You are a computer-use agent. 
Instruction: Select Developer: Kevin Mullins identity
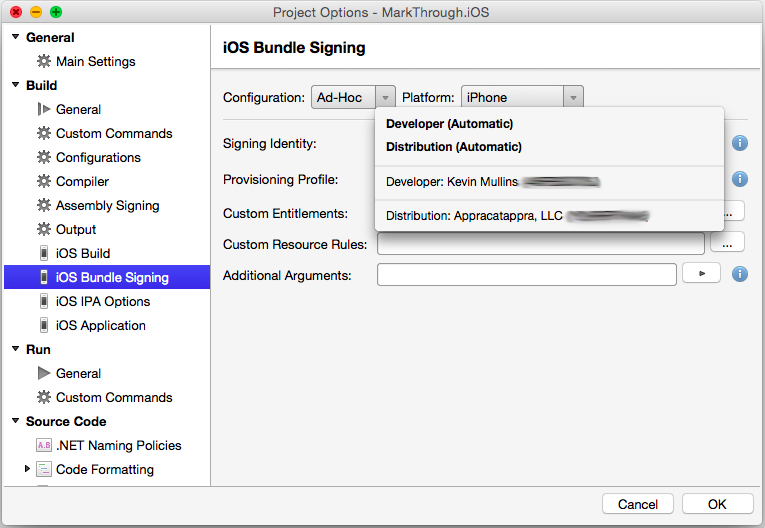pyautogui.click(x=492, y=182)
